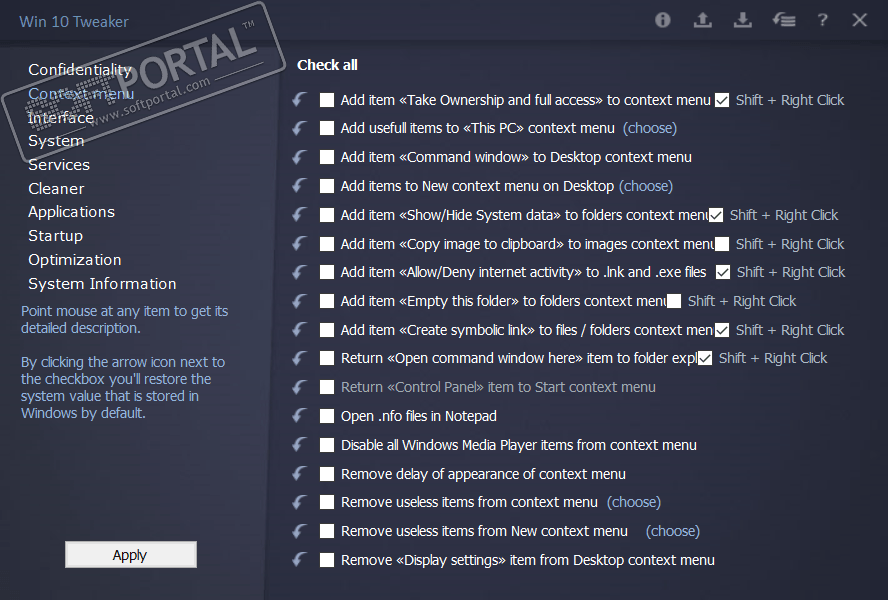This screenshot has width=888, height=600.
Task: Click restore arrow for Allow/Deny internet activity
Action: (x=300, y=272)
